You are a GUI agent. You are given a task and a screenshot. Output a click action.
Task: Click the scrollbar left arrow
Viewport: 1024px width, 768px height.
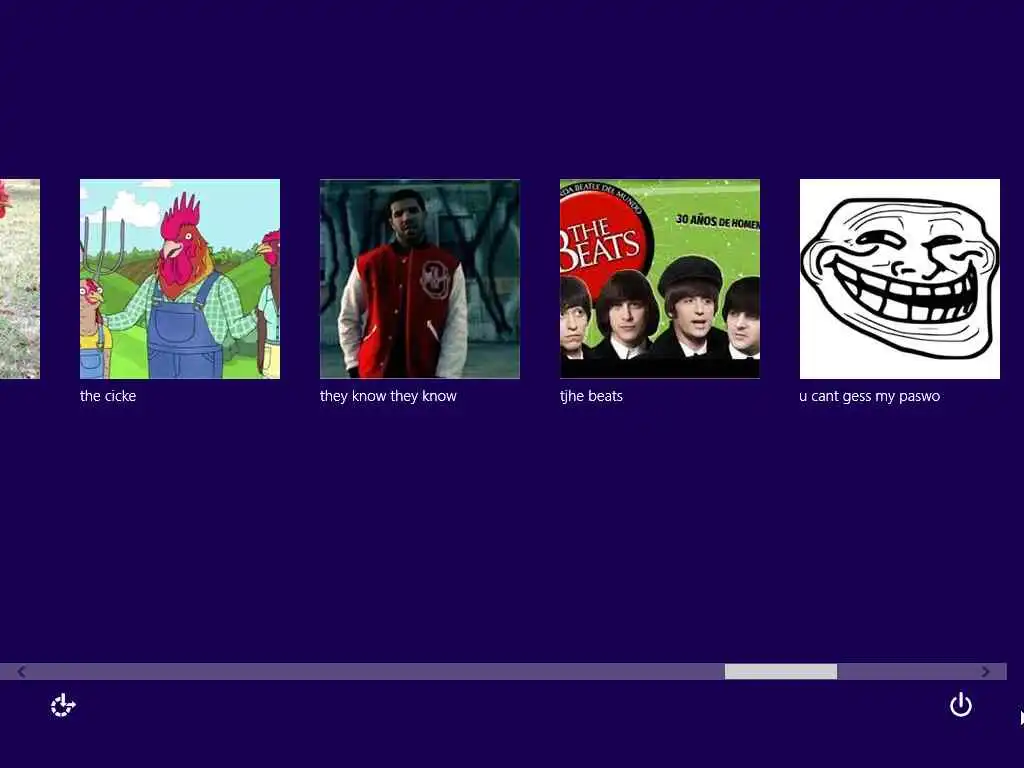22,671
